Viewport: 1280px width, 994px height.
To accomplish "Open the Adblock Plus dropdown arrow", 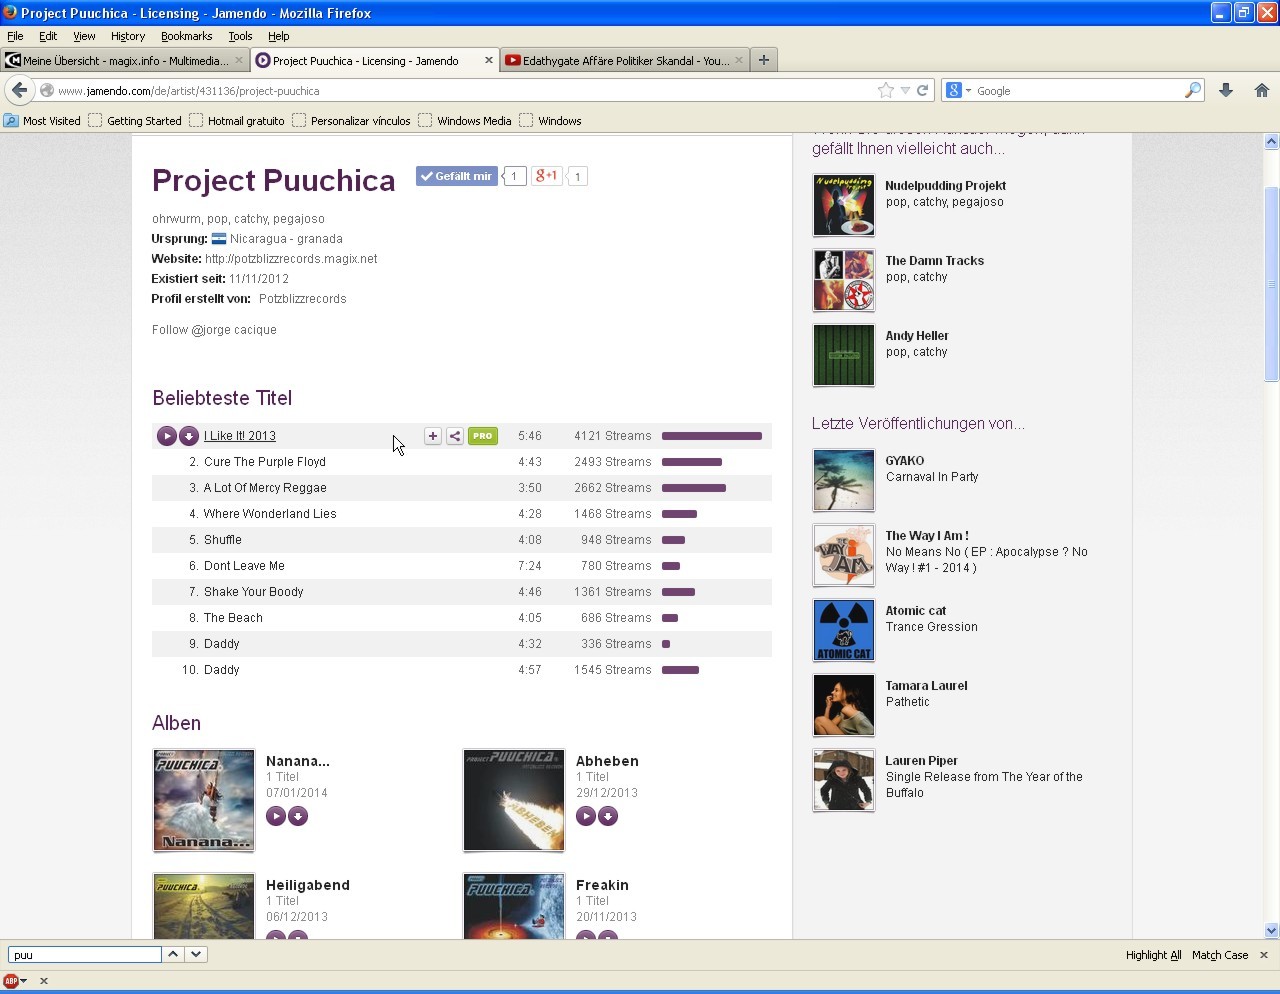I will click(x=22, y=982).
